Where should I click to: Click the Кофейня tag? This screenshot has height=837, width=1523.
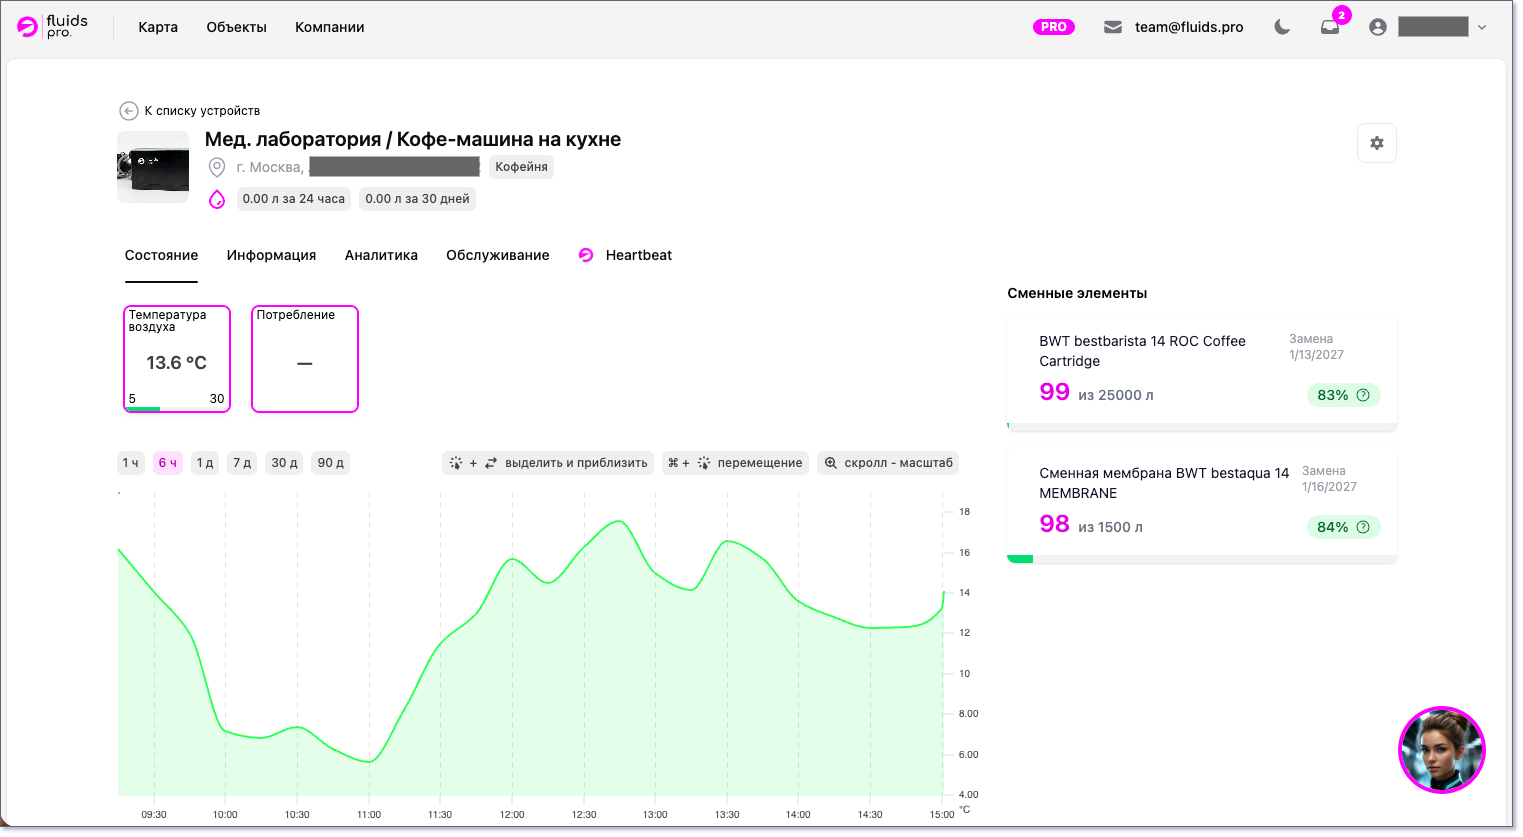coord(521,167)
